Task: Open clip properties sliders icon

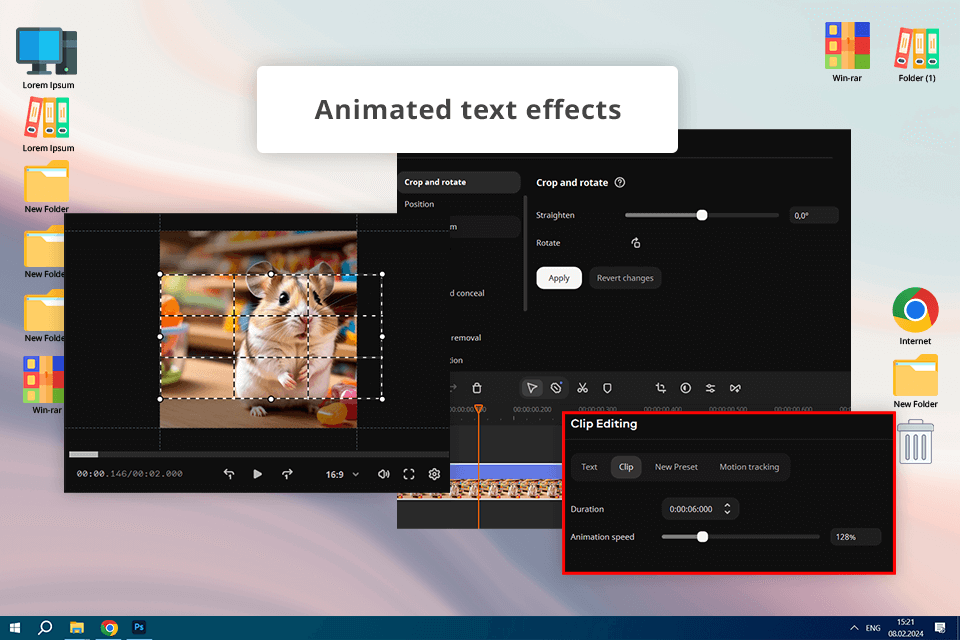Action: (x=710, y=388)
